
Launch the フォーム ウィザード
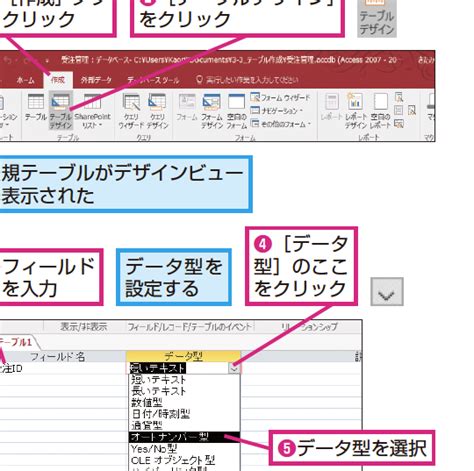pyautogui.click(x=280, y=97)
